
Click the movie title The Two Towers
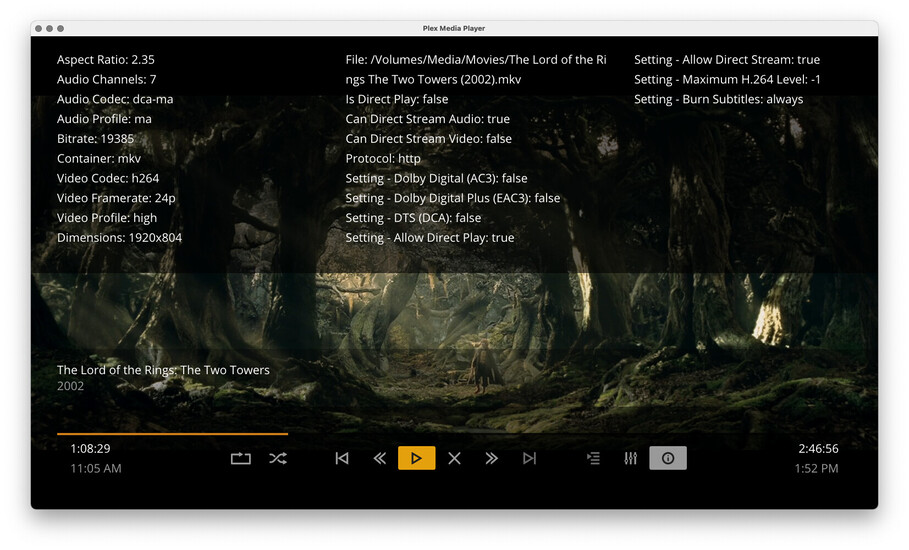[x=163, y=370]
